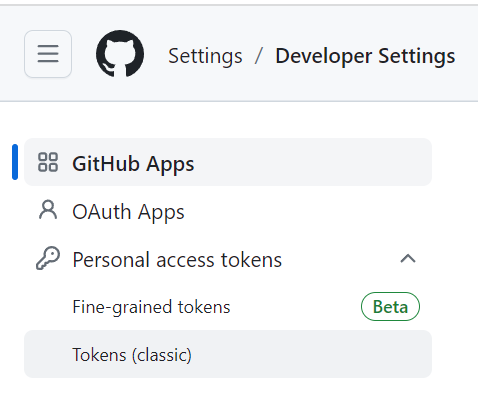The width and height of the screenshot is (478, 407).
Task: Click the key icon for access tokens
Action: 48,258
